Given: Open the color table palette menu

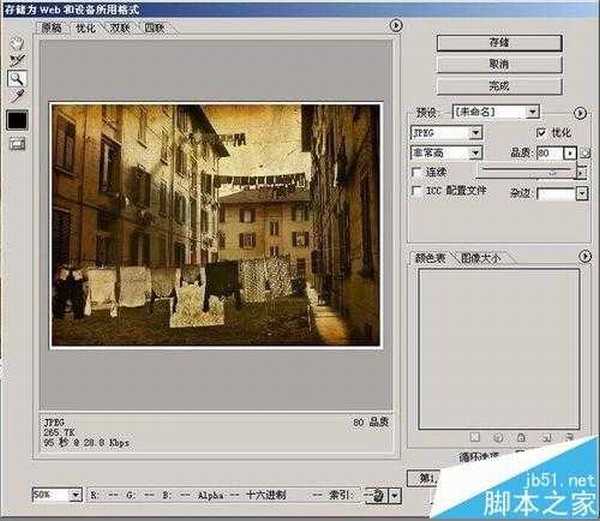Looking at the screenshot, I should click(581, 257).
